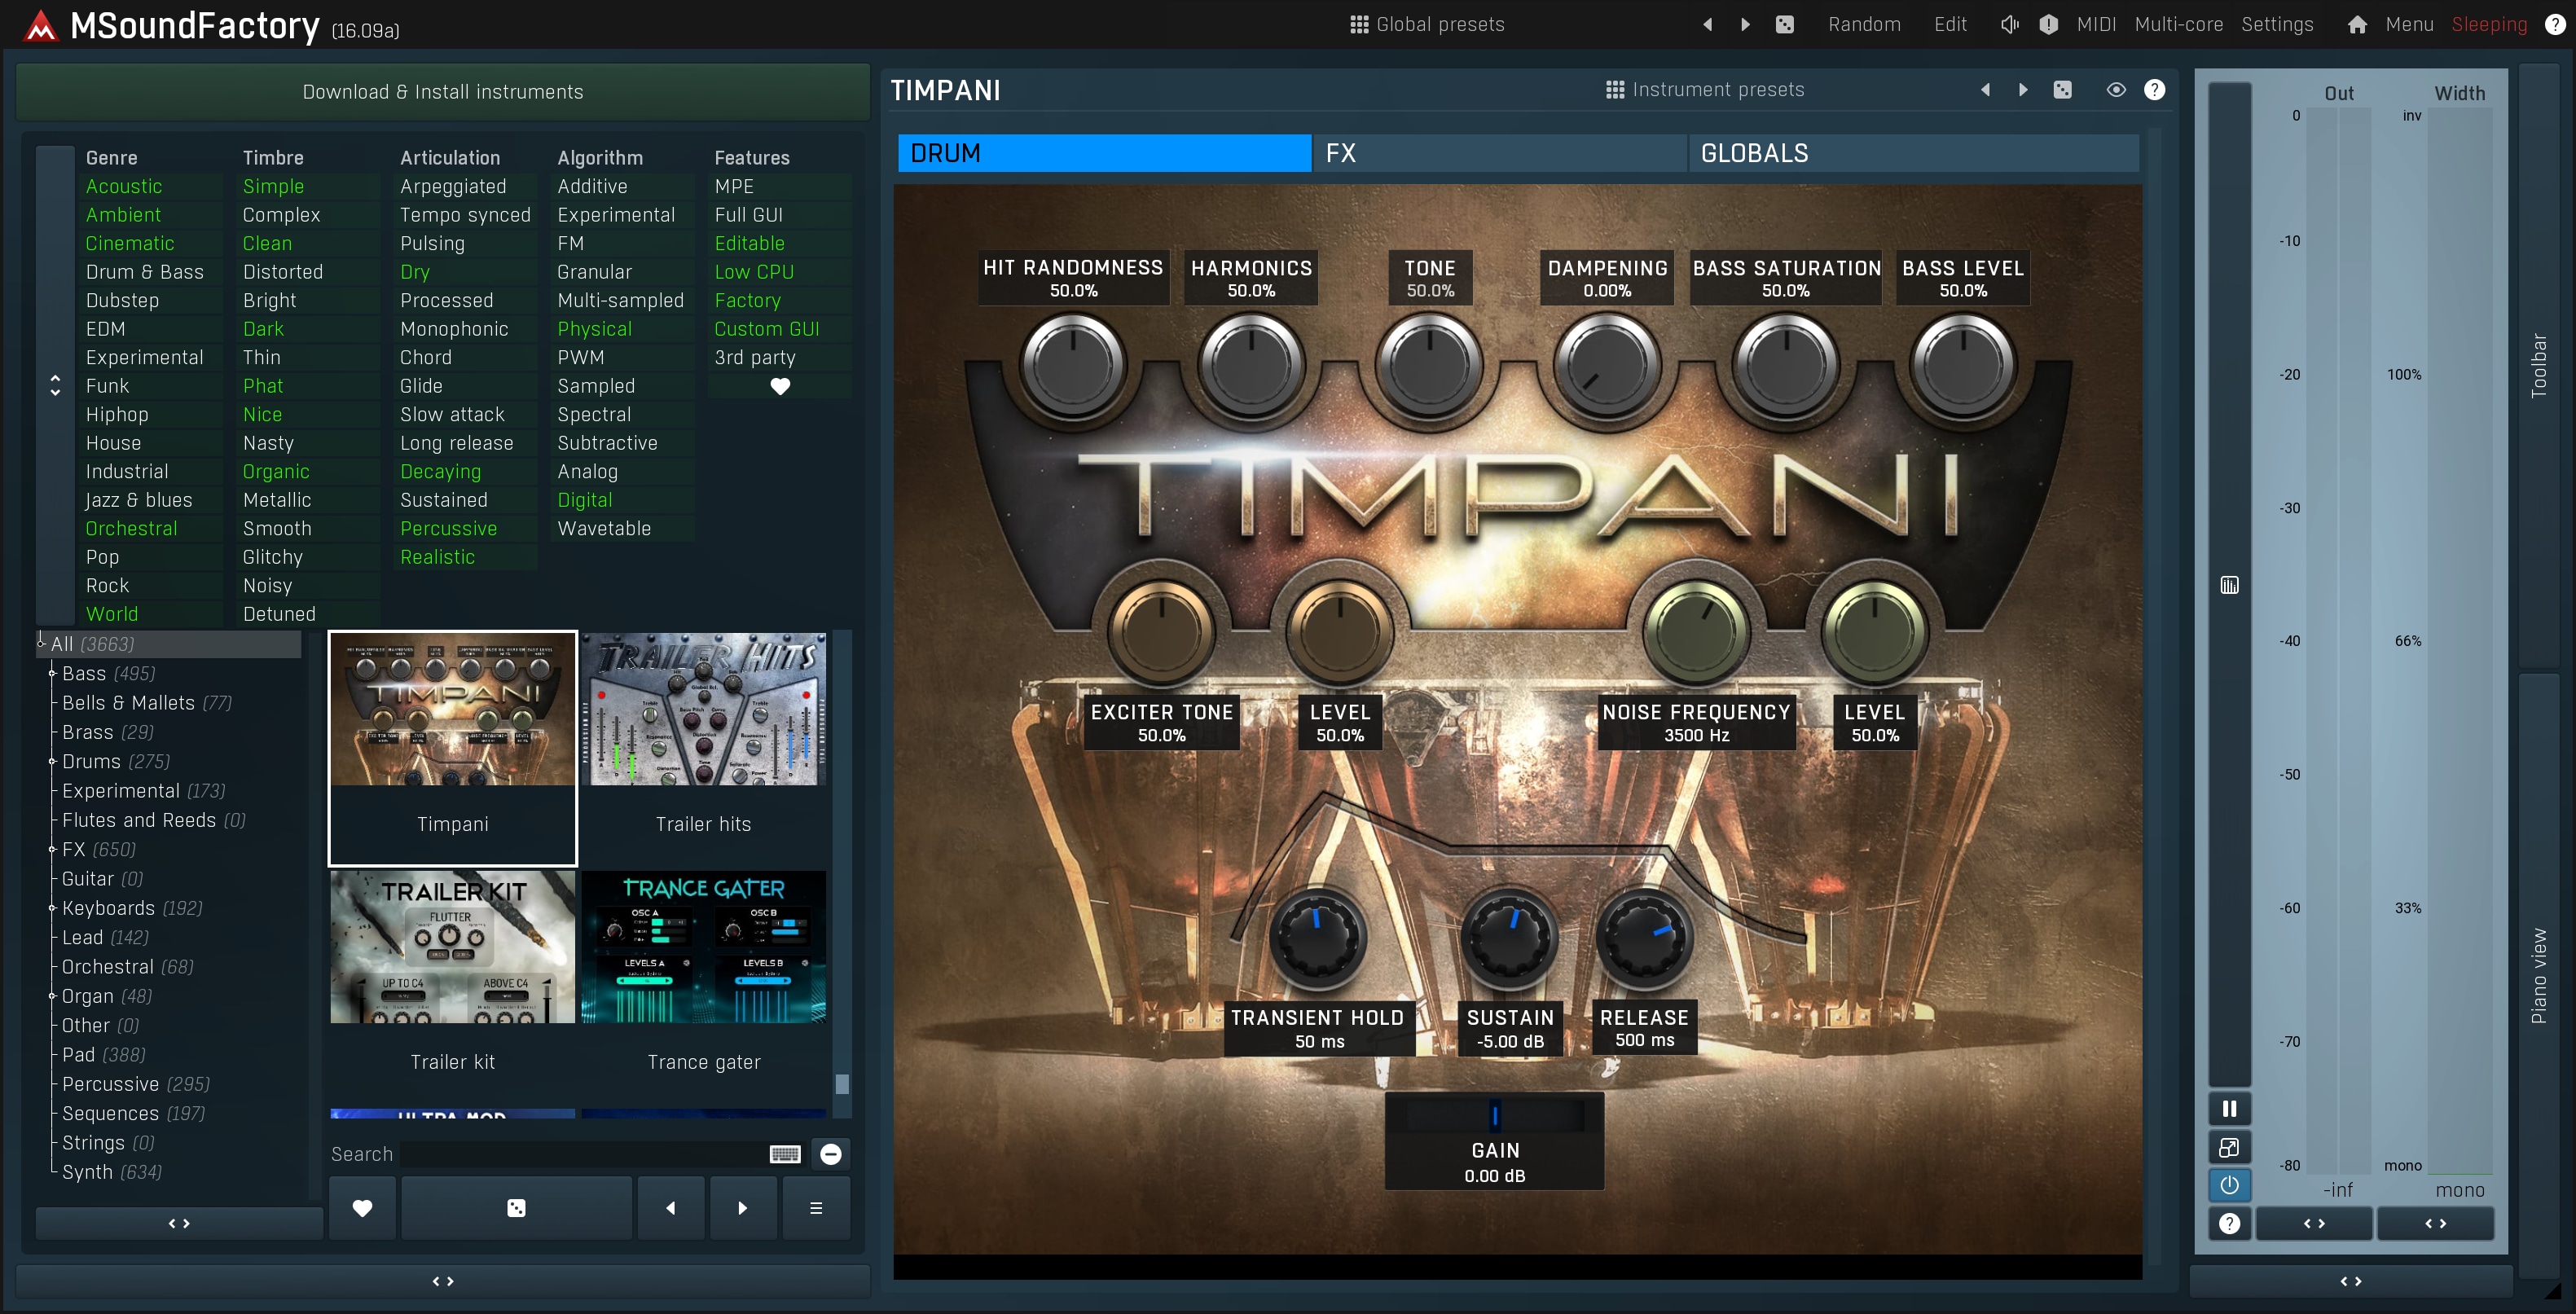Toggle the Acoustic genre filter
This screenshot has width=2576, height=1314.
pyautogui.click(x=124, y=186)
